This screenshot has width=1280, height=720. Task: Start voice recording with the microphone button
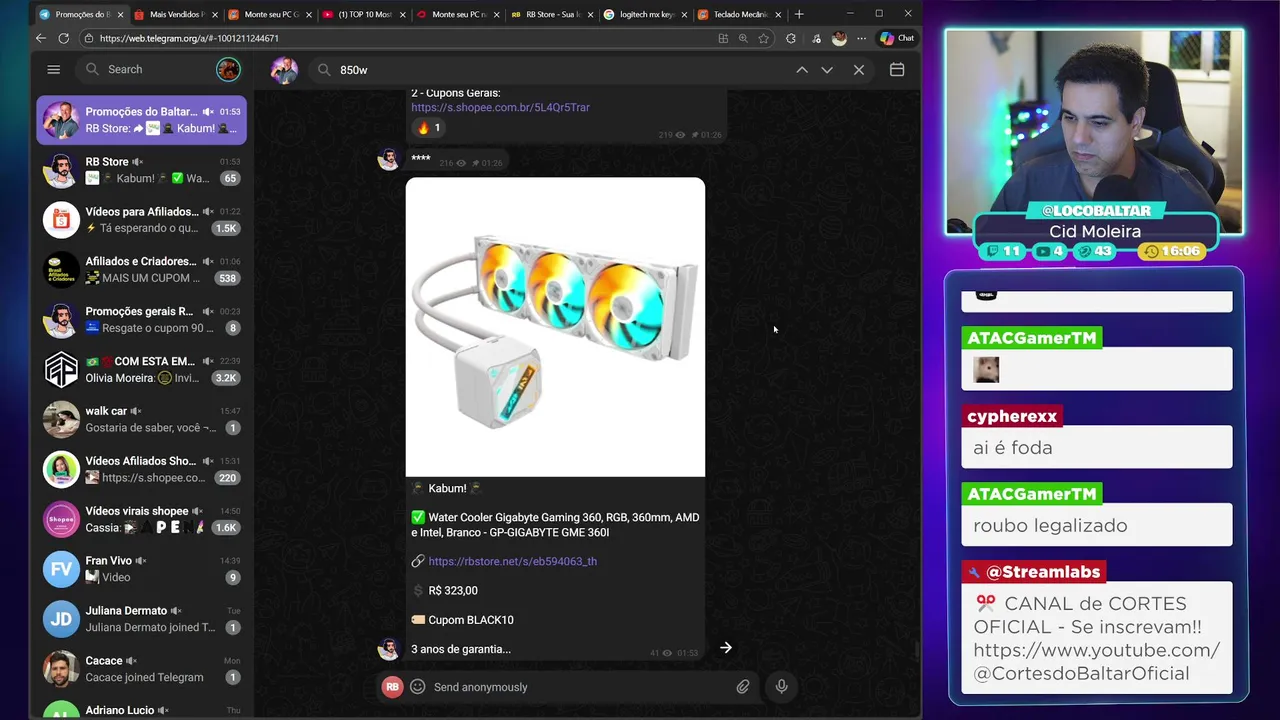781,687
